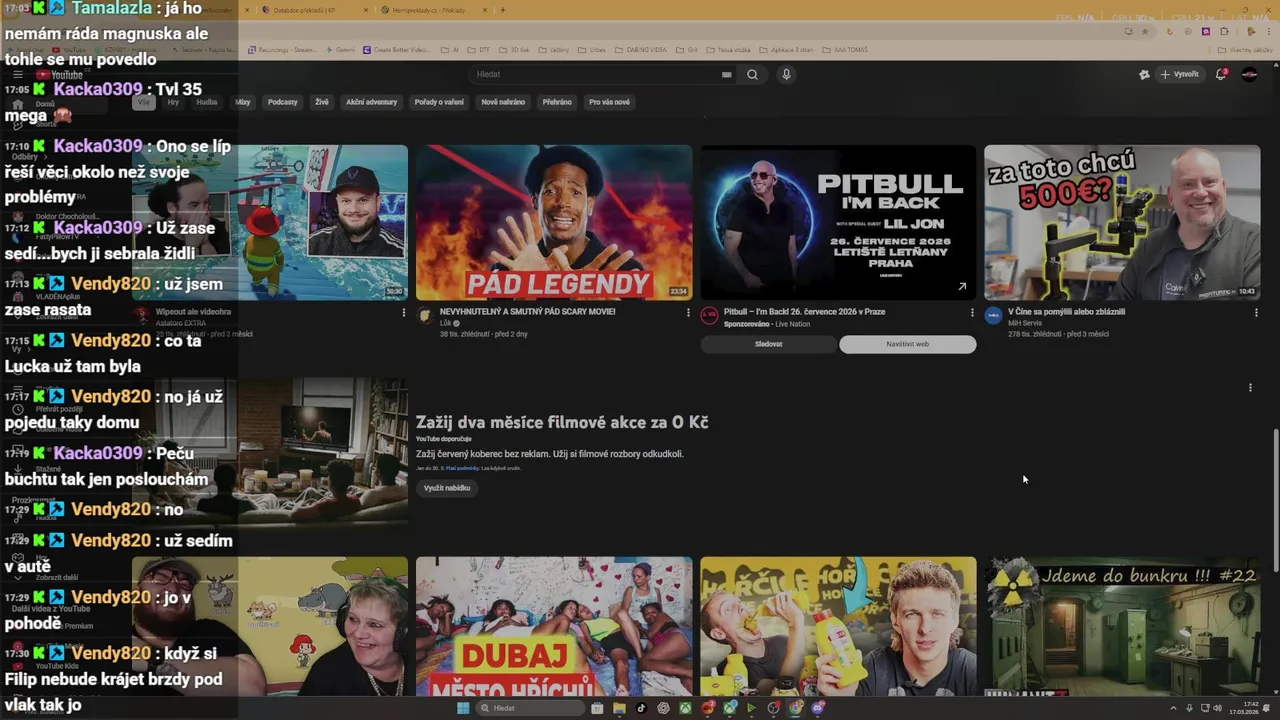Open the PÁD LEGENDY video thumbnail
The height and width of the screenshot is (720, 1280).
pos(554,222)
